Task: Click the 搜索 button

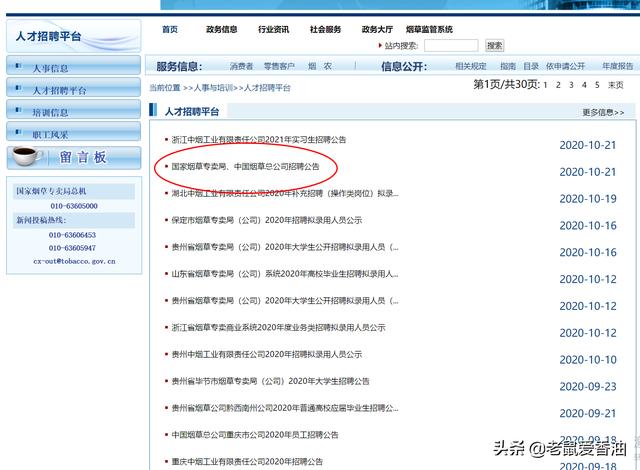Action: pyautogui.click(x=495, y=45)
